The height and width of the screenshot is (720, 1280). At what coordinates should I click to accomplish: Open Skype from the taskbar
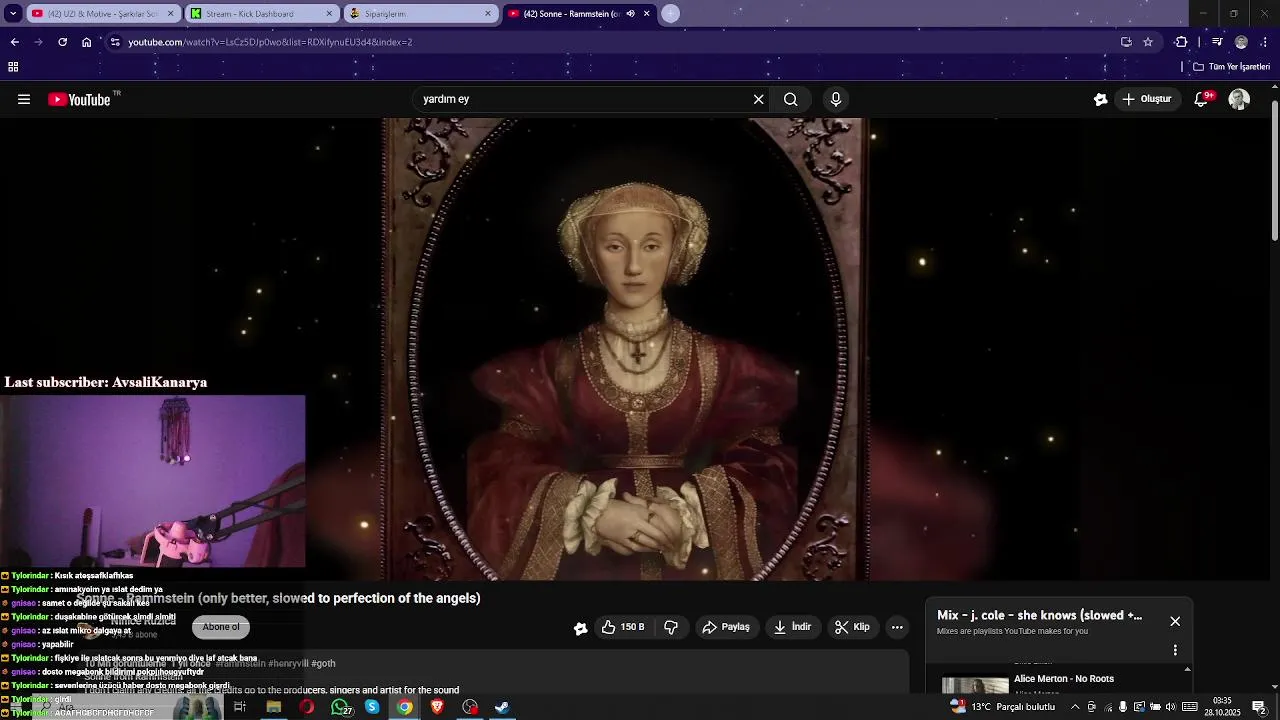[372, 707]
